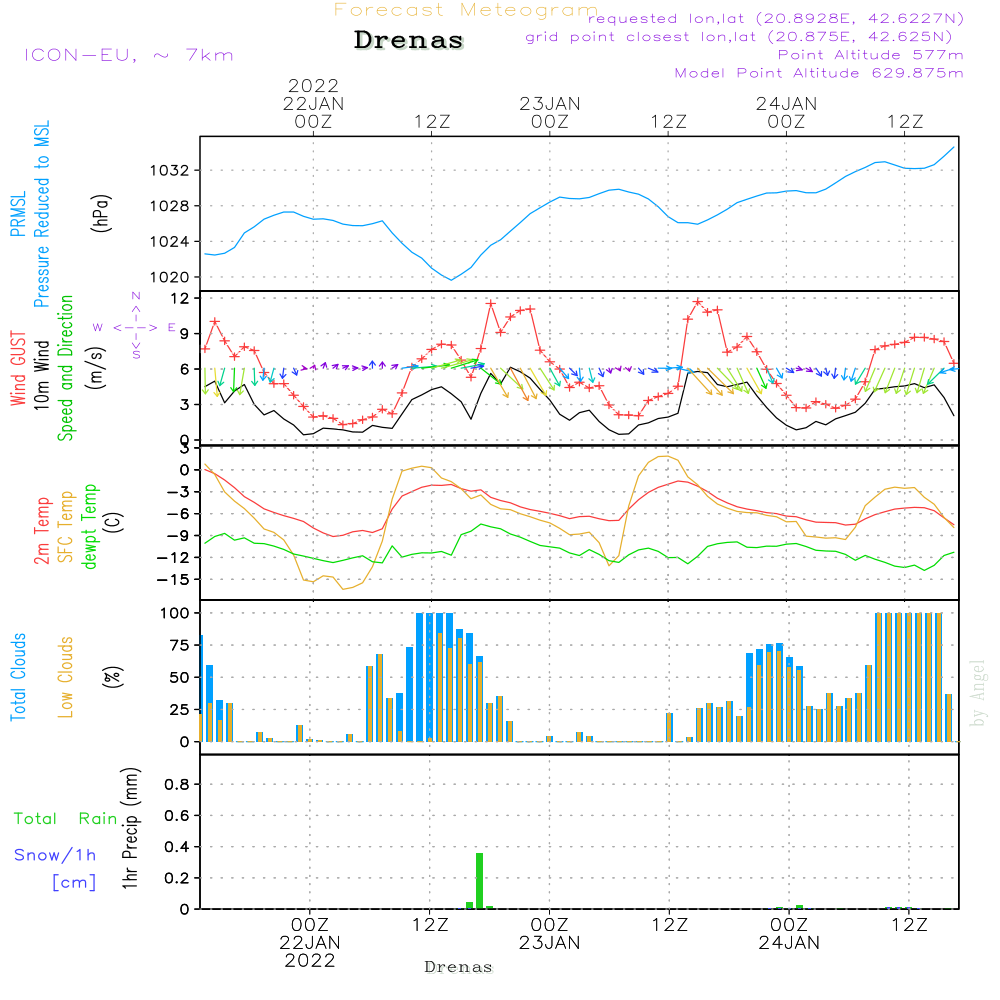Image resolution: width=1000 pixels, height=1000 pixels.
Task: Click the '1032' pressure axis value
Action: [x=170, y=171]
